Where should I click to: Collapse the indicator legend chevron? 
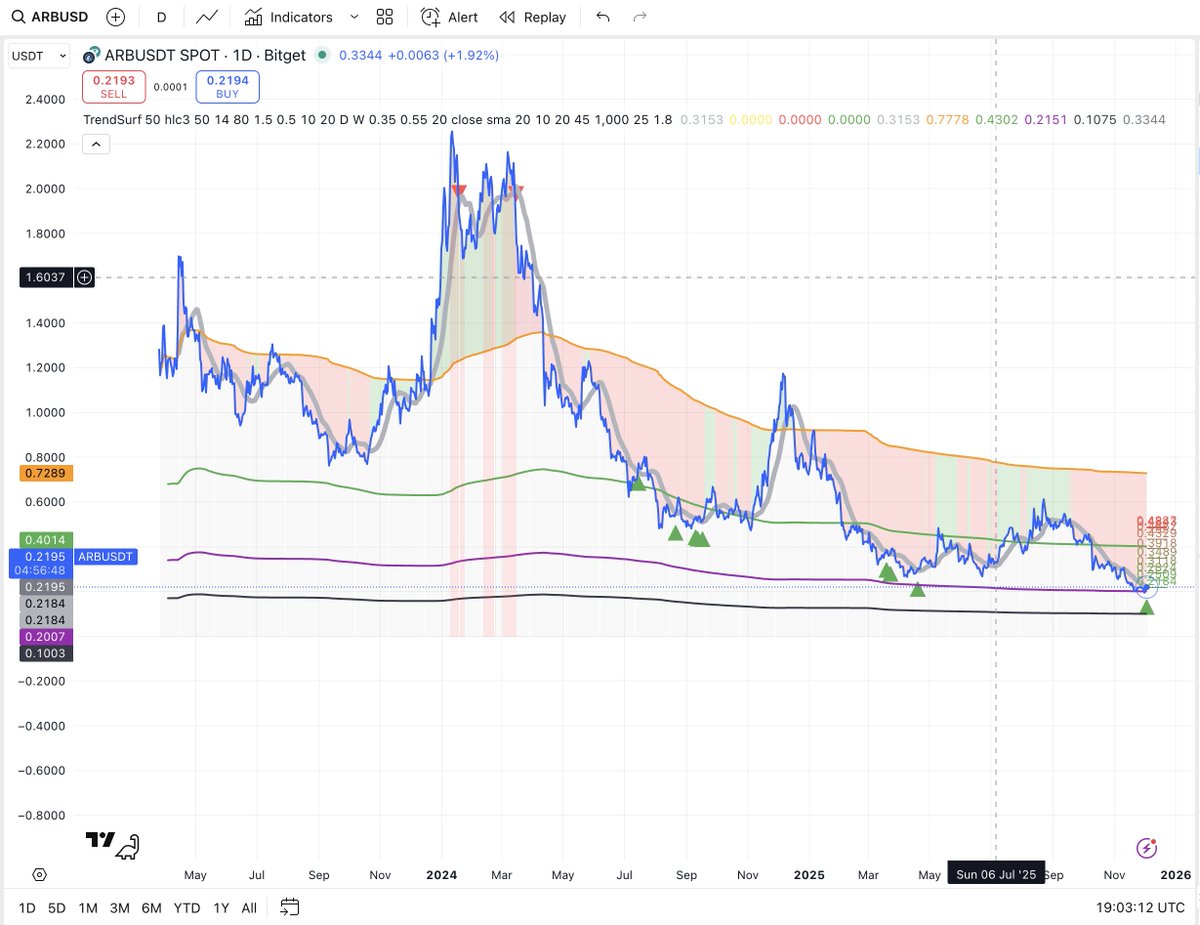click(95, 143)
